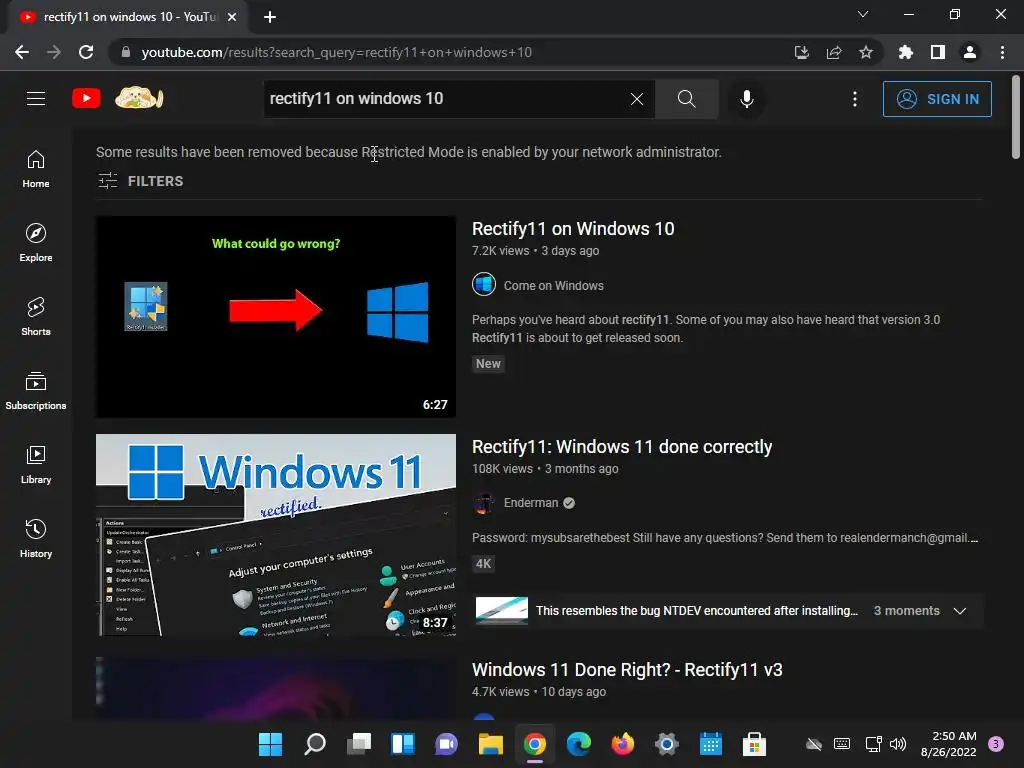Open clock showing 2:50 AM

(948, 744)
